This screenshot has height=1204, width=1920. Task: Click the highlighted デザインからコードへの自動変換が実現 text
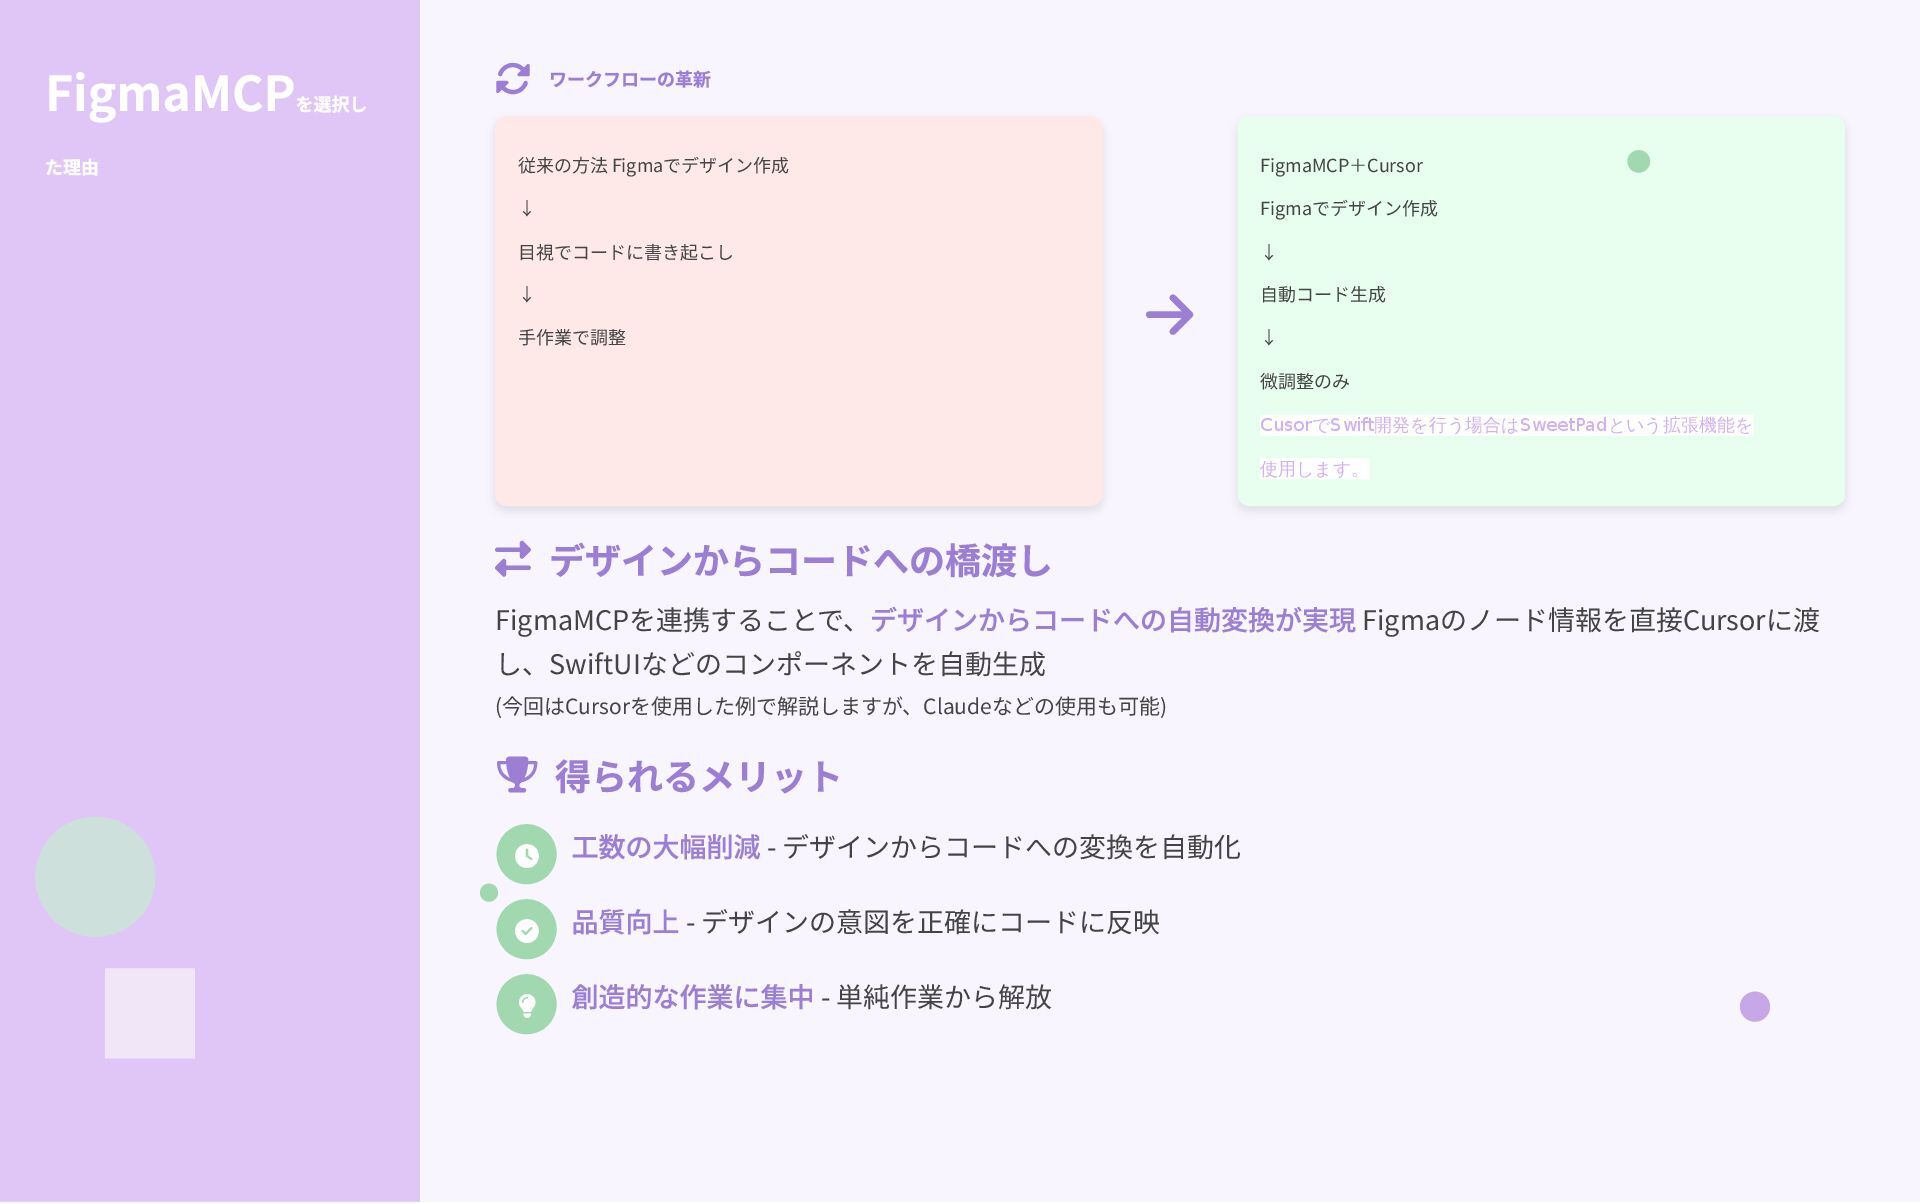pyautogui.click(x=1112, y=620)
